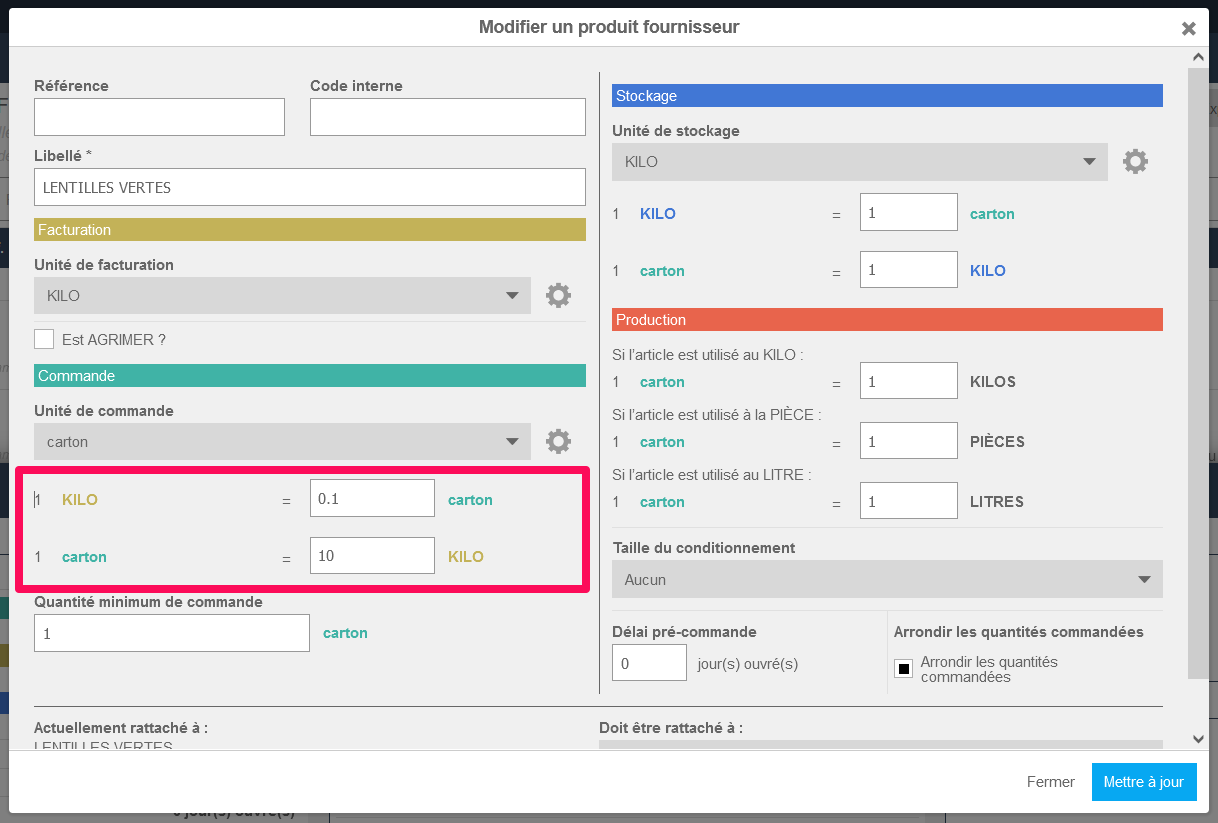Expand the Unité de stockage dropdown
The height and width of the screenshot is (823, 1218).
(x=859, y=162)
